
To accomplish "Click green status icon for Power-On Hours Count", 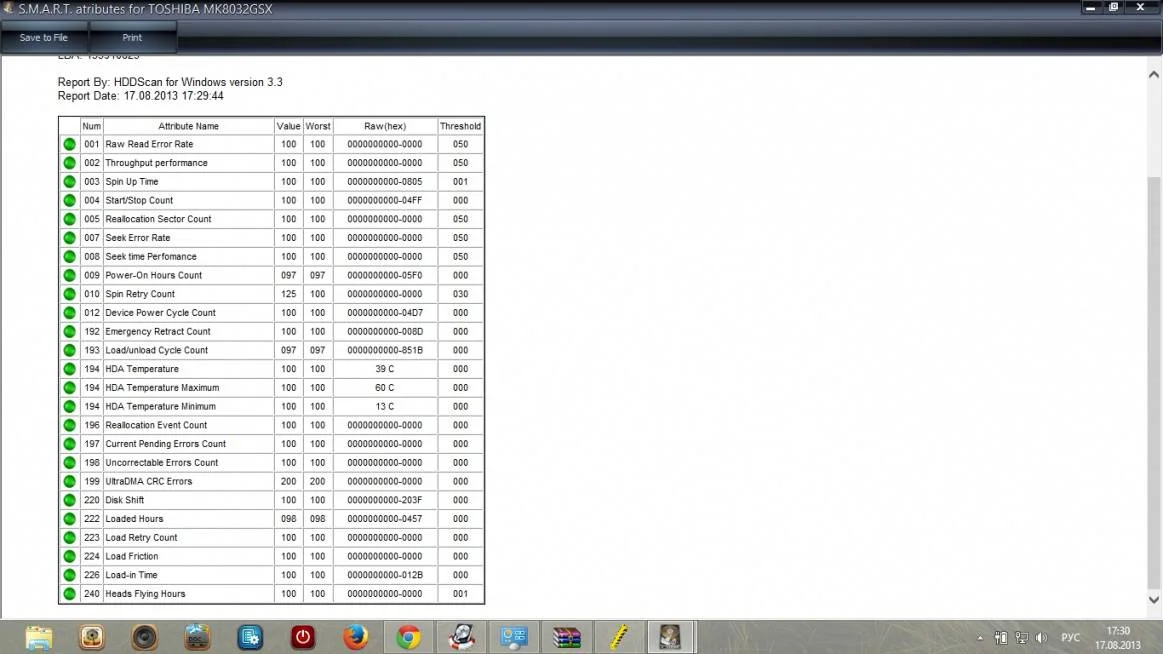I will (70, 275).
